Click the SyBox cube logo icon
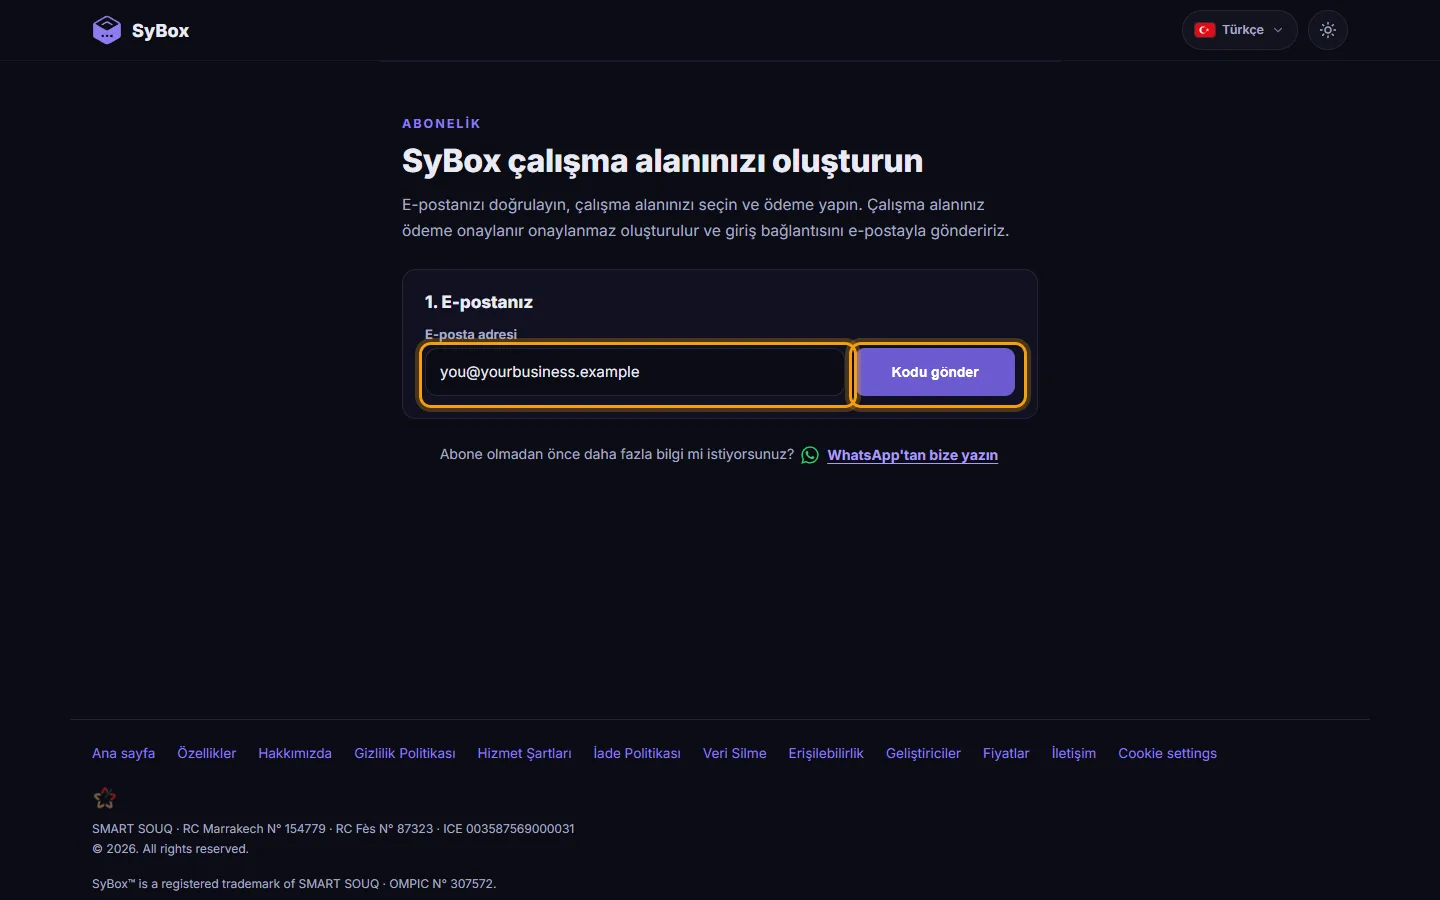Image resolution: width=1440 pixels, height=900 pixels. (x=107, y=30)
